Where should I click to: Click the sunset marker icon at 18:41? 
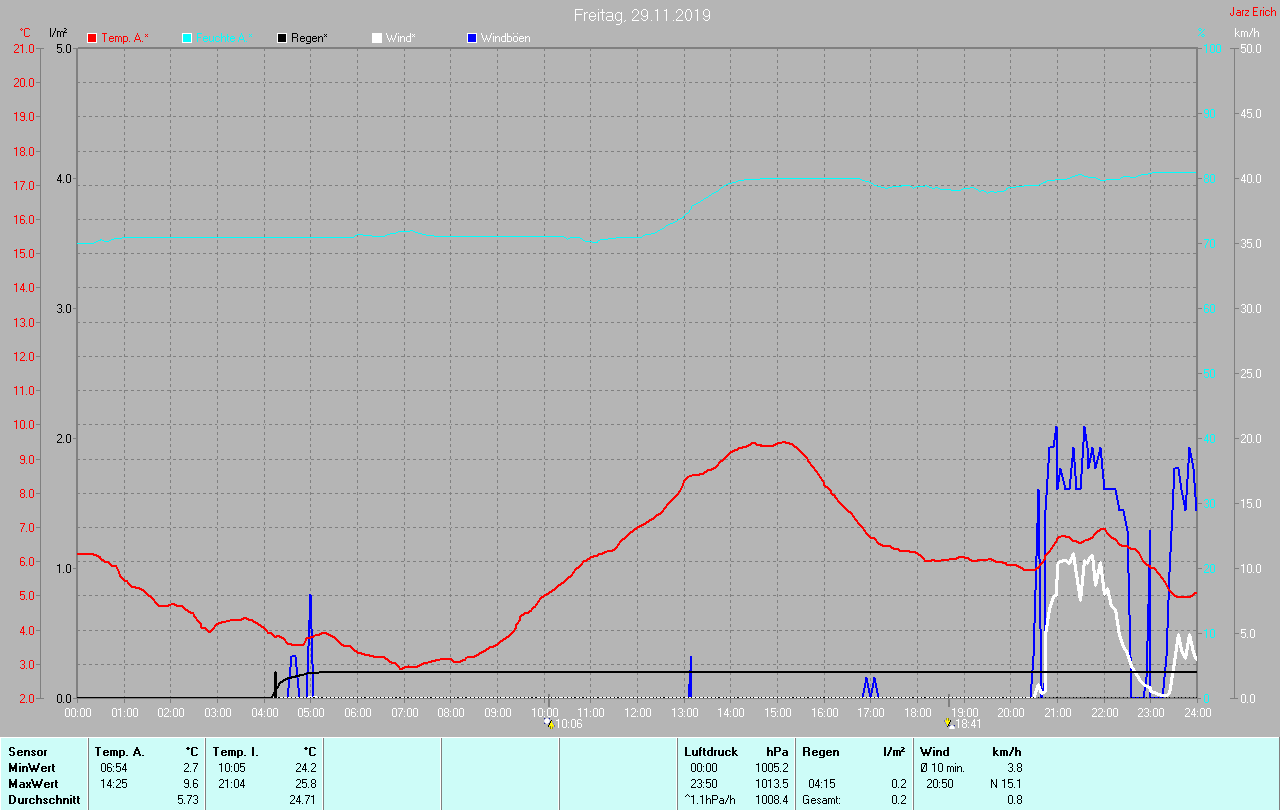point(950,723)
